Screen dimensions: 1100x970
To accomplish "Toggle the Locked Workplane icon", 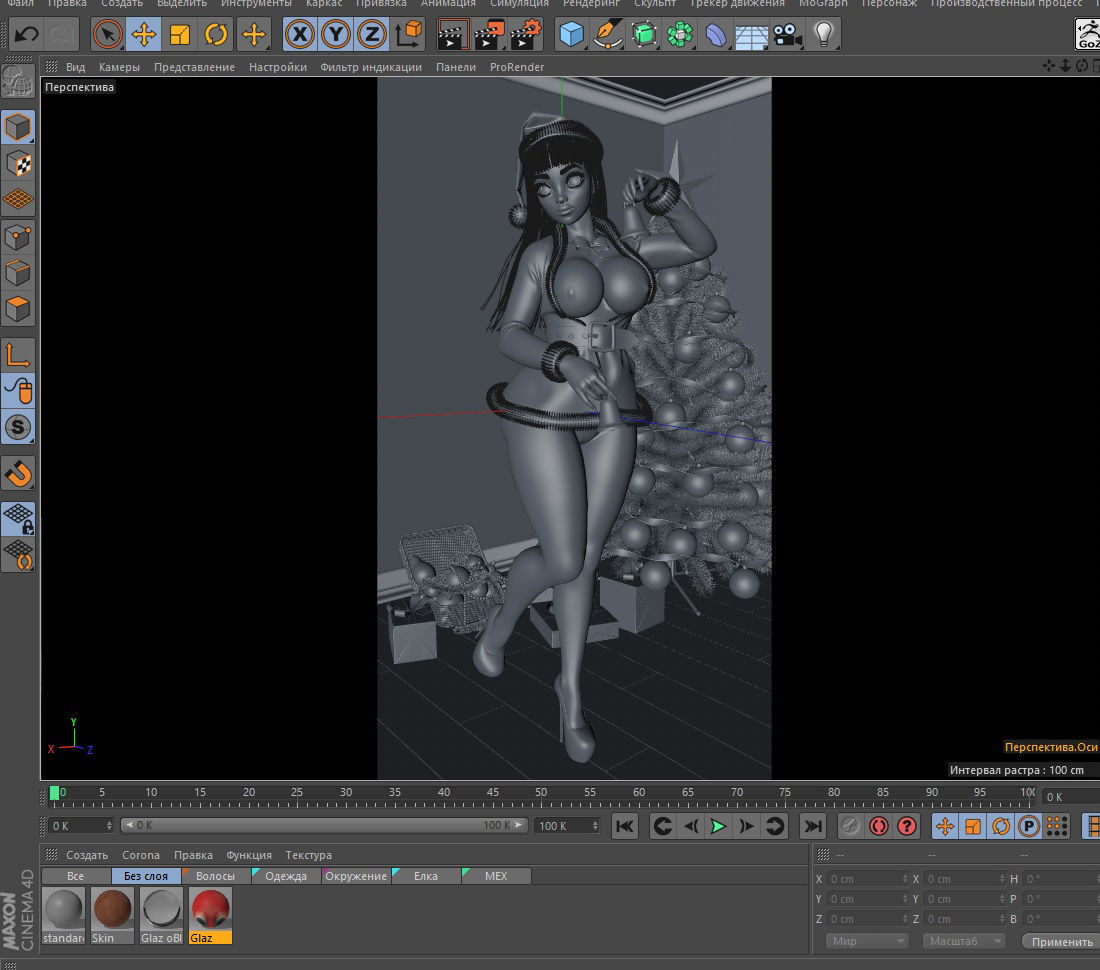I will coord(18,519).
